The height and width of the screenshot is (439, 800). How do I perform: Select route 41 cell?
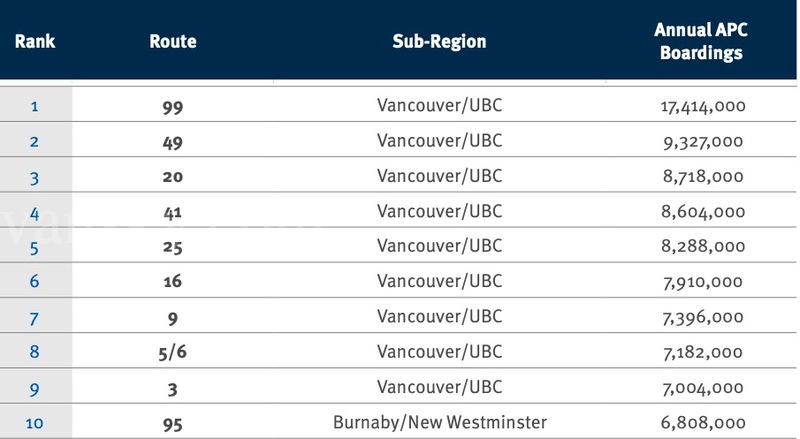(173, 212)
